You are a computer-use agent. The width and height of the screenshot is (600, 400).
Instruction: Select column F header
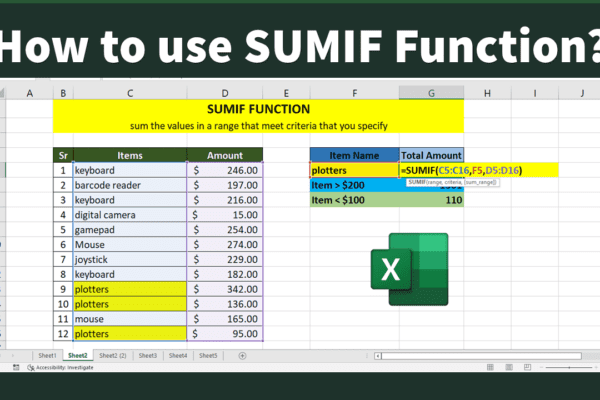tap(355, 93)
